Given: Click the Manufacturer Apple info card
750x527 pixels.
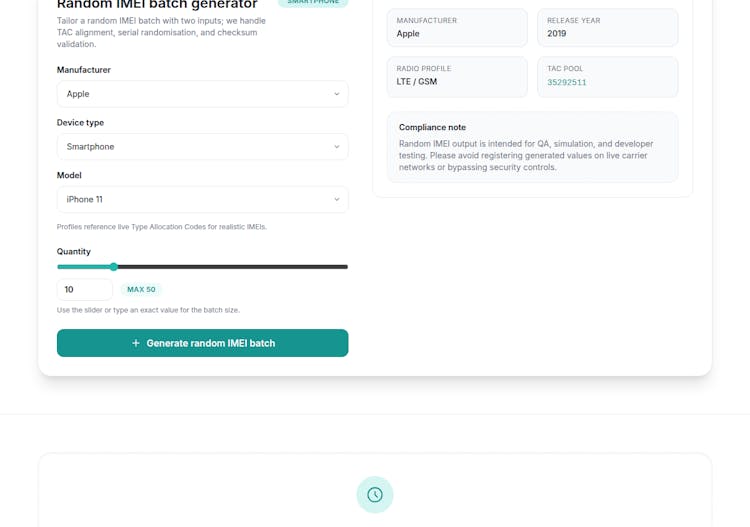Looking at the screenshot, I should [x=457, y=28].
